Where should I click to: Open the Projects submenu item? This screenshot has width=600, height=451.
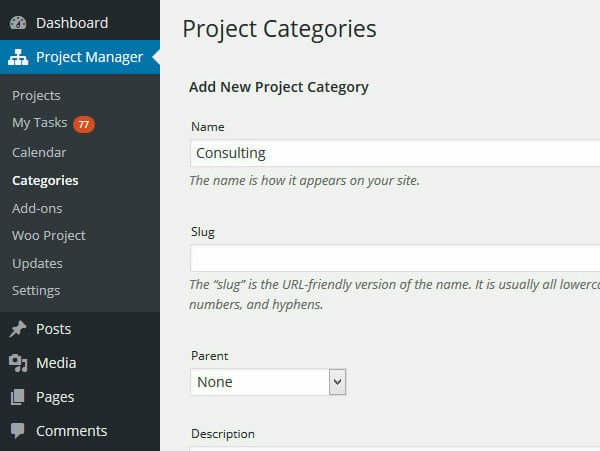(x=36, y=95)
